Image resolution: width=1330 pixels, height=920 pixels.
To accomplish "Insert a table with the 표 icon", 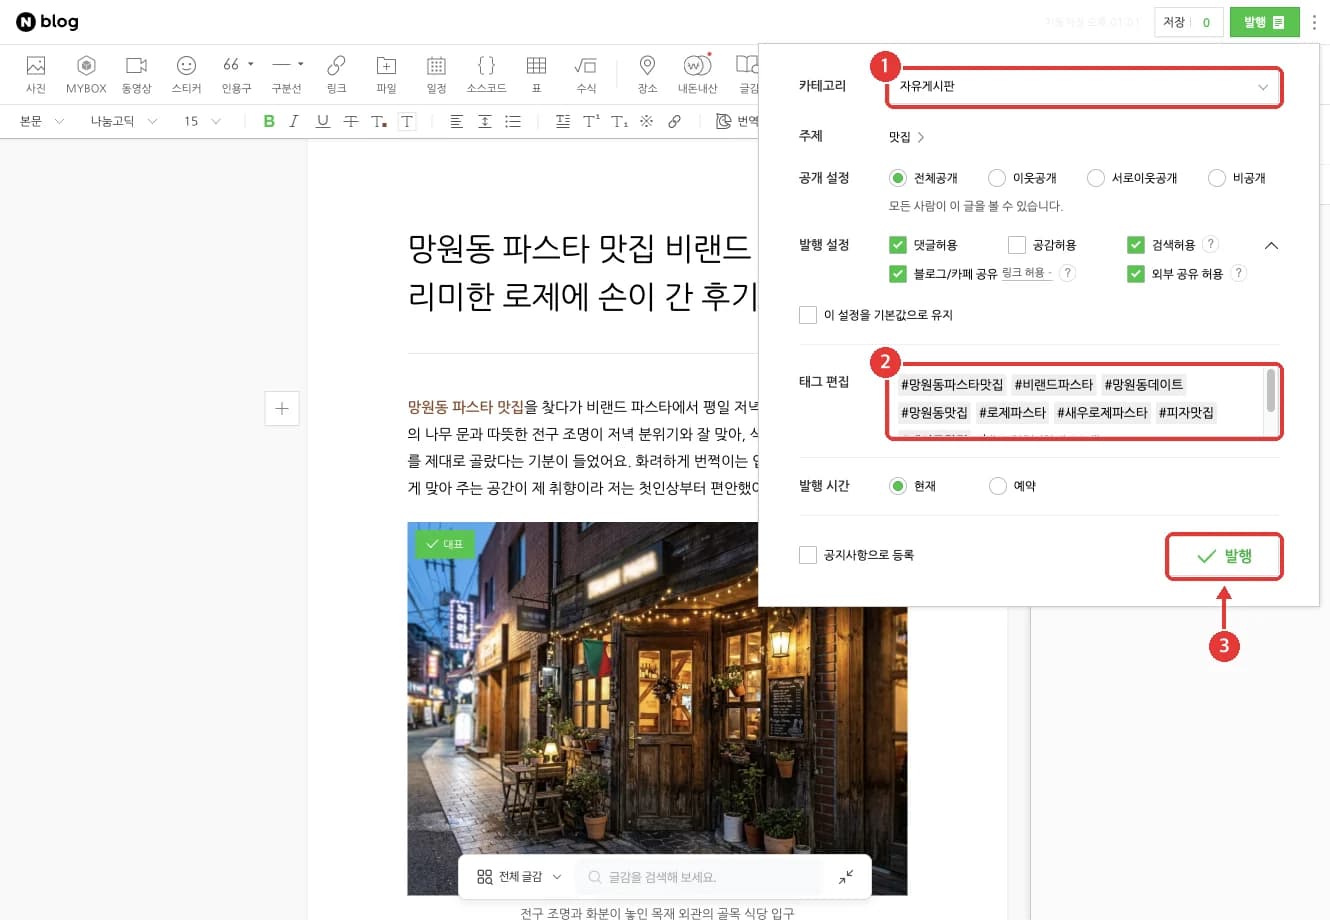I will (x=536, y=74).
